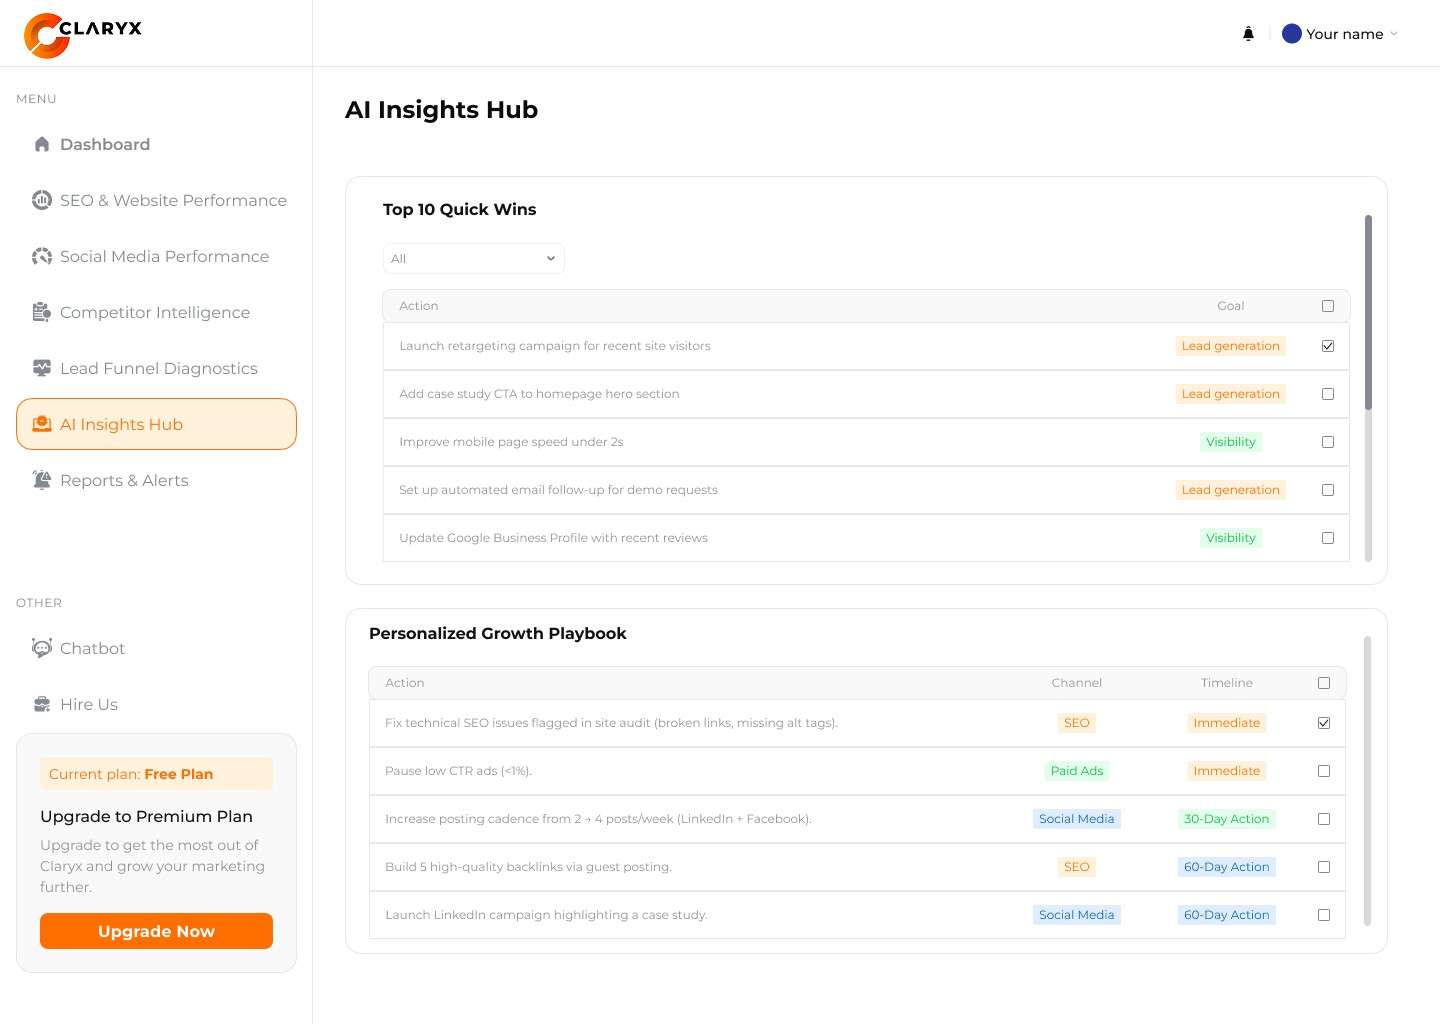This screenshot has width=1440, height=1024.
Task: Expand the Your name account menu
Action: tap(1339, 33)
